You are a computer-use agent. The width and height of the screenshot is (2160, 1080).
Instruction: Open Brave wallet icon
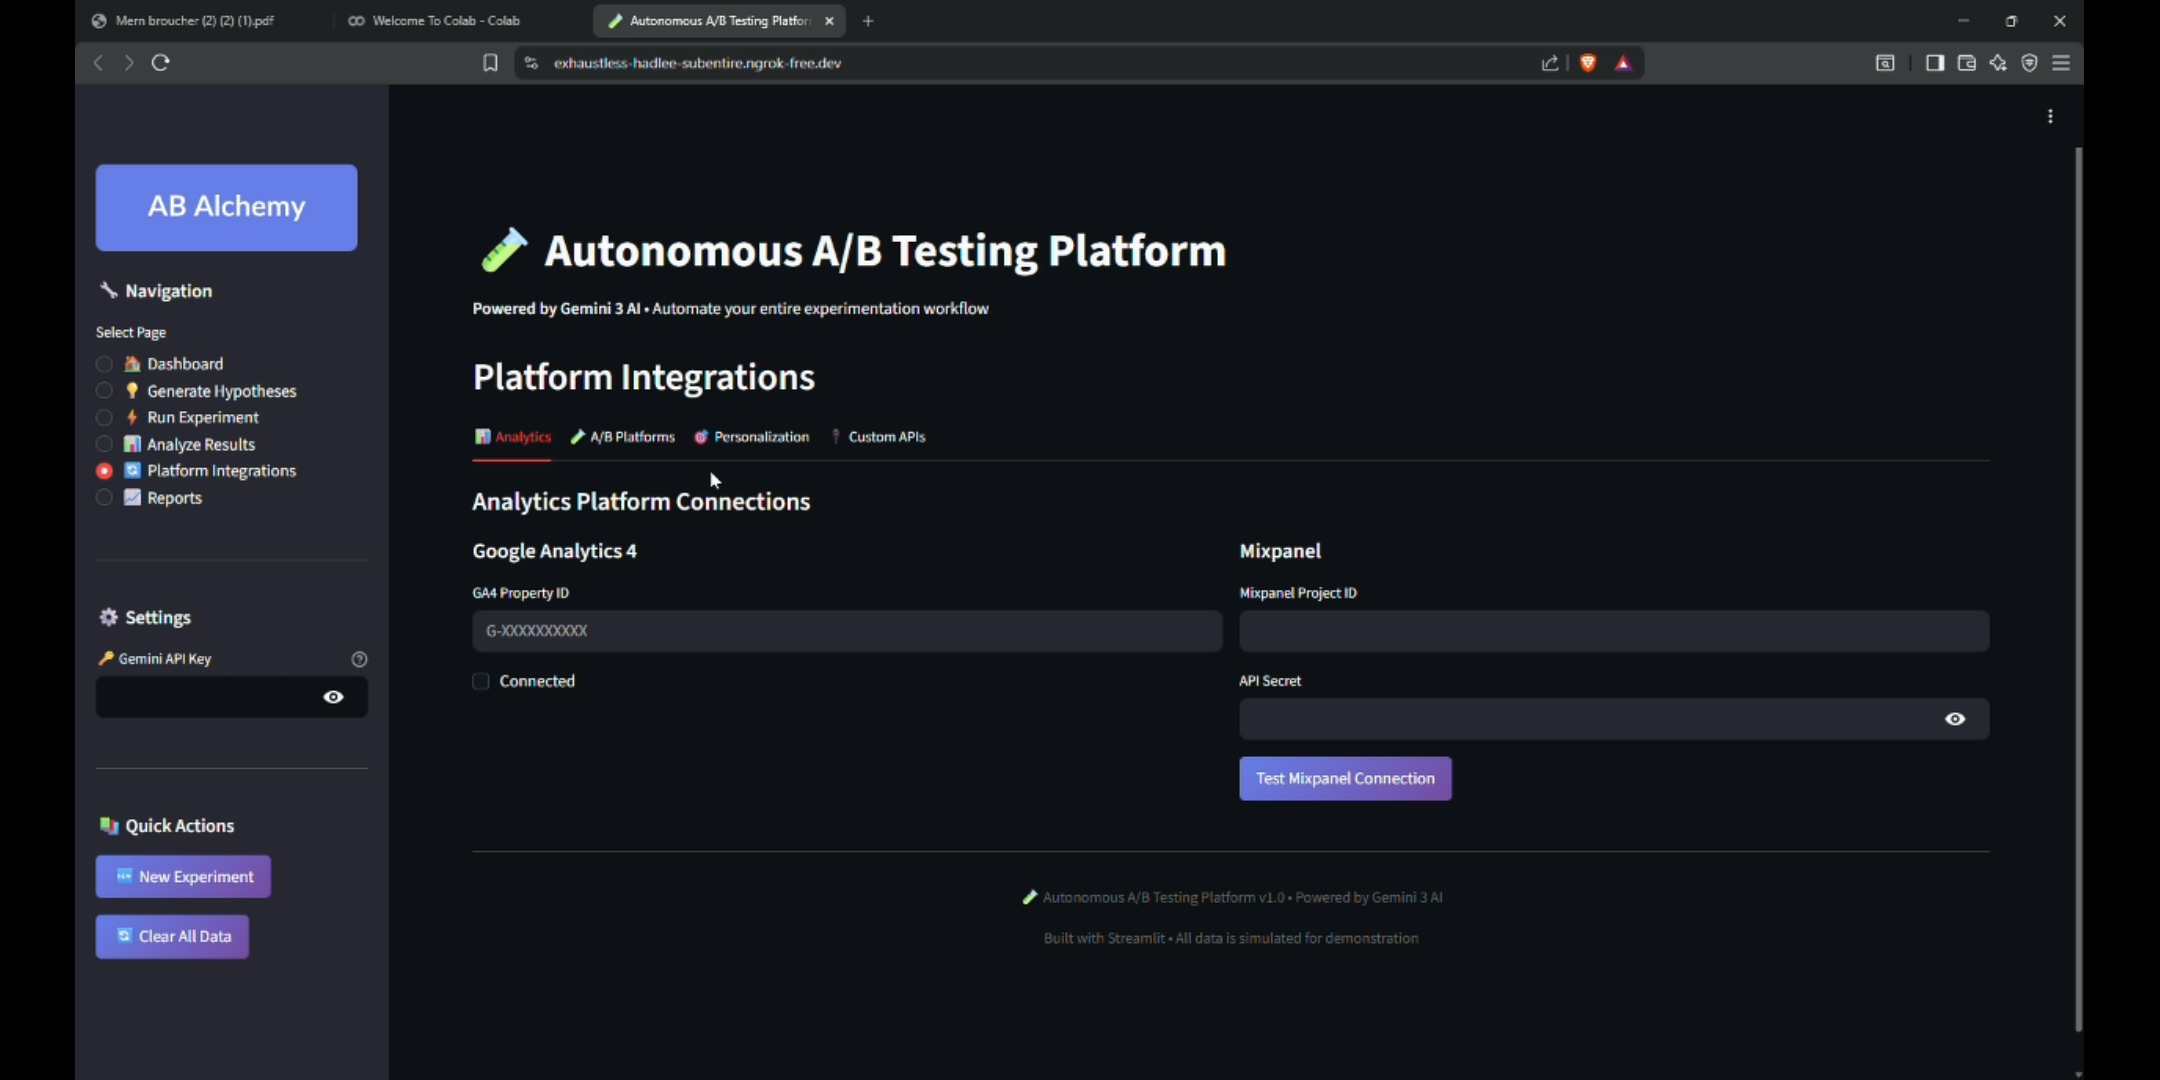(x=1966, y=62)
